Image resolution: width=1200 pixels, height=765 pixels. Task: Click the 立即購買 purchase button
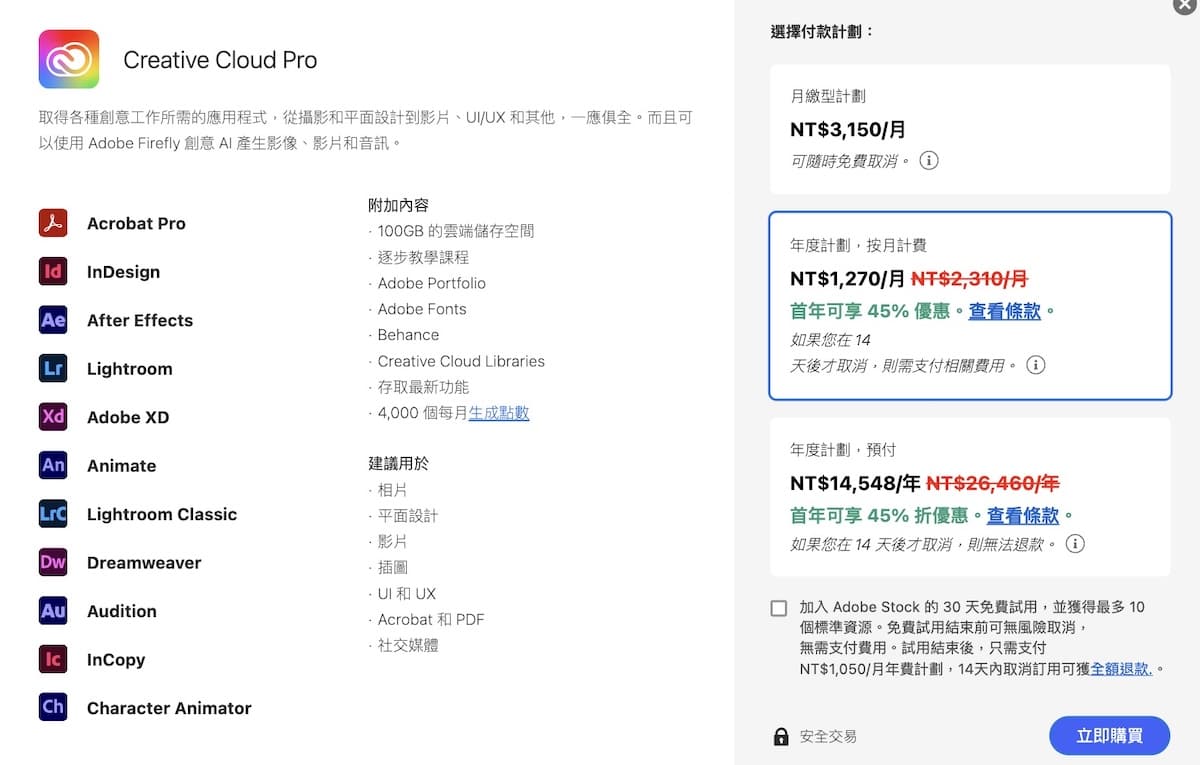coord(1109,735)
